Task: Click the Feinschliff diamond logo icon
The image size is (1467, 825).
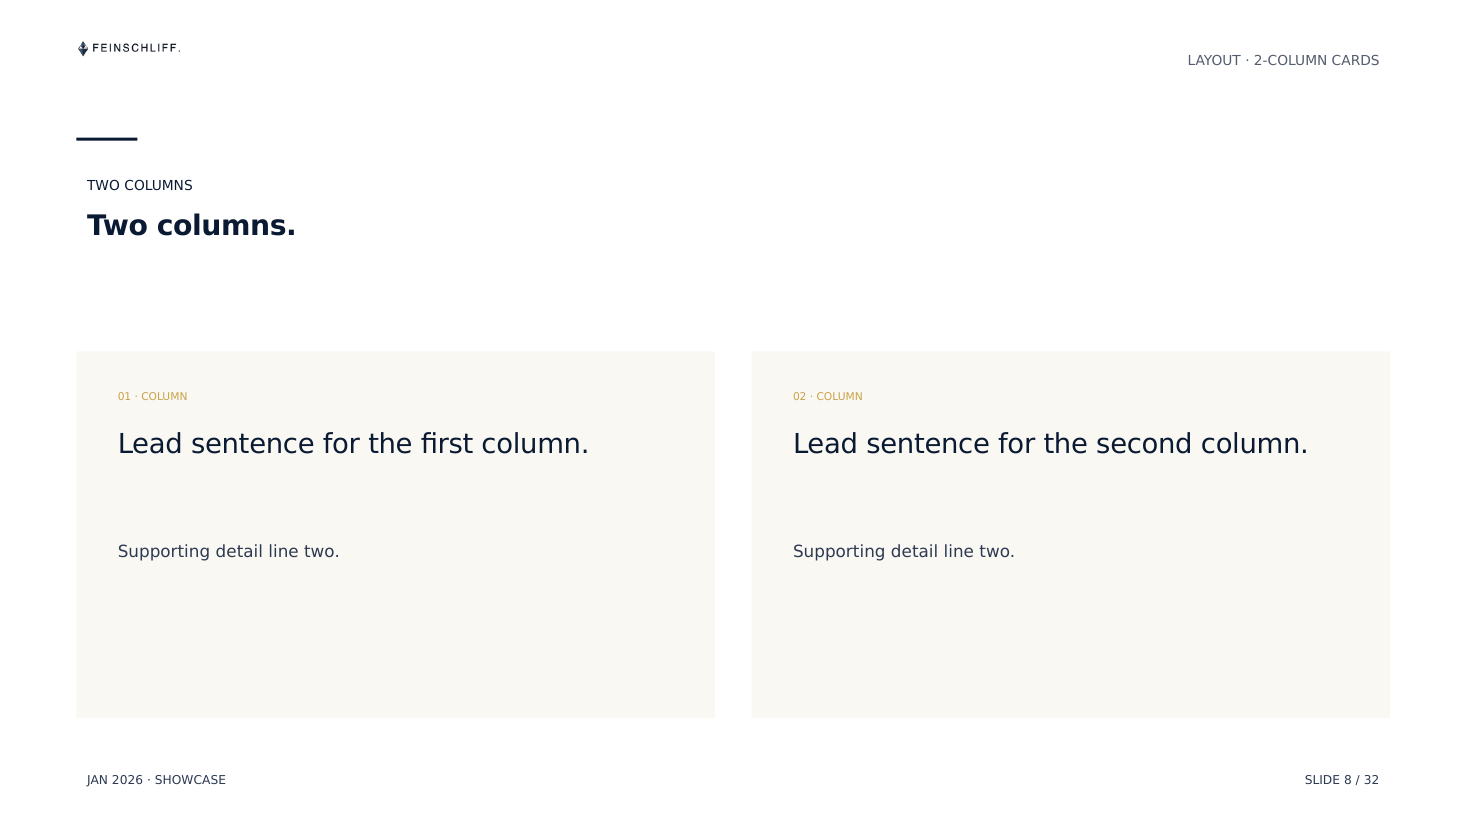Action: (83, 48)
